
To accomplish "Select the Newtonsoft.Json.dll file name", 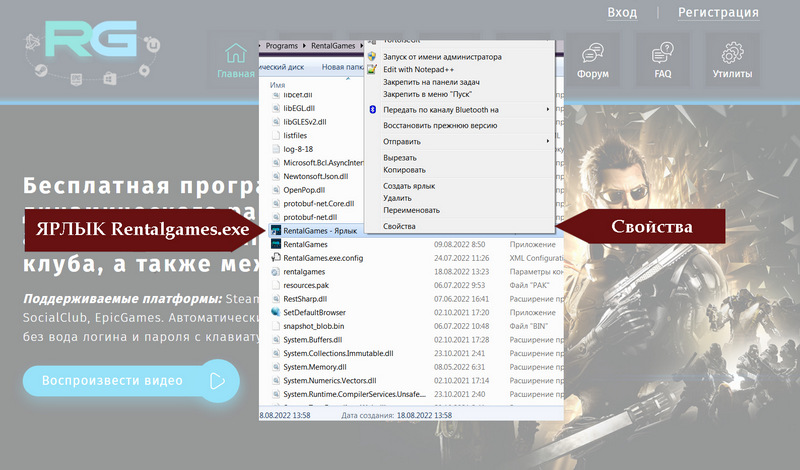I will tap(316, 177).
